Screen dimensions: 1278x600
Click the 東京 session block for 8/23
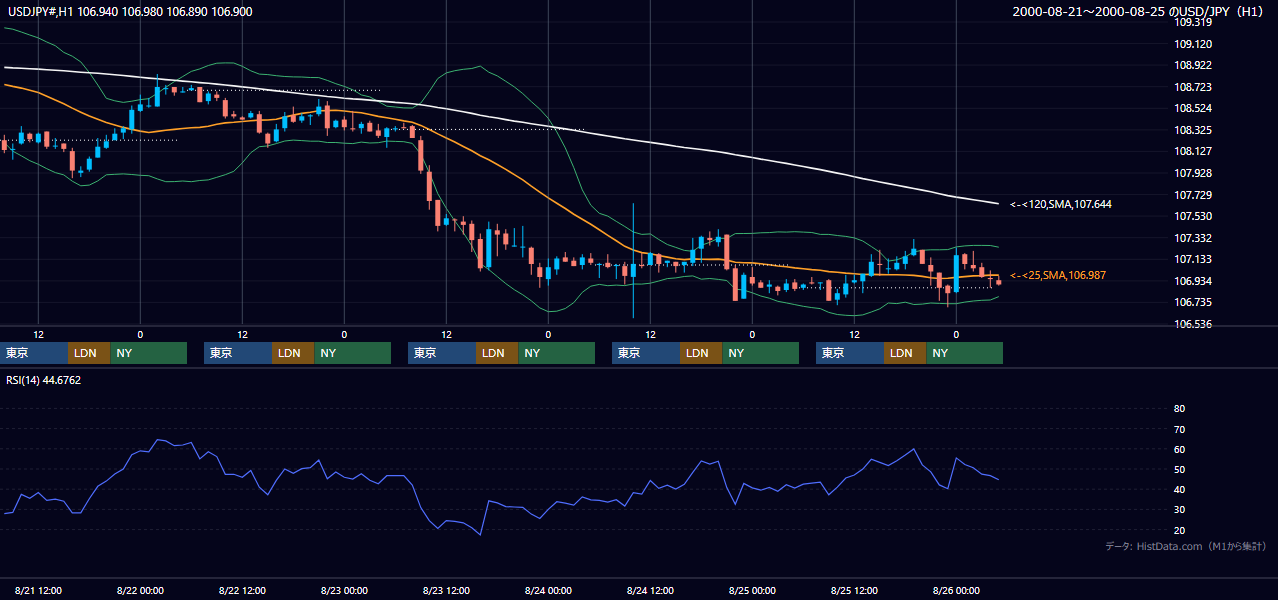tap(442, 353)
